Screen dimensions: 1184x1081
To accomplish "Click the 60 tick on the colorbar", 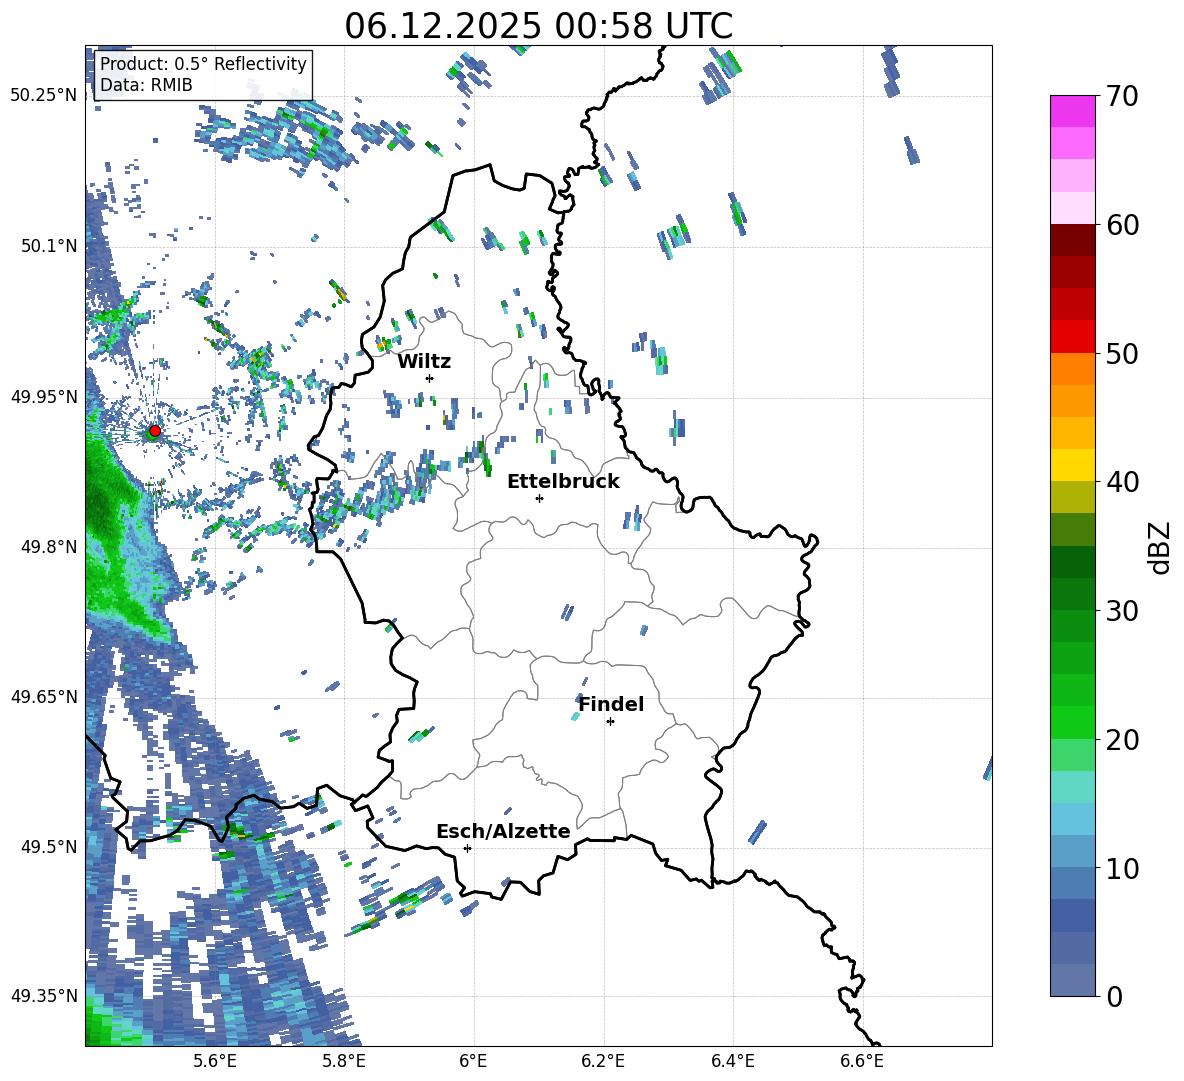I will click(1122, 225).
